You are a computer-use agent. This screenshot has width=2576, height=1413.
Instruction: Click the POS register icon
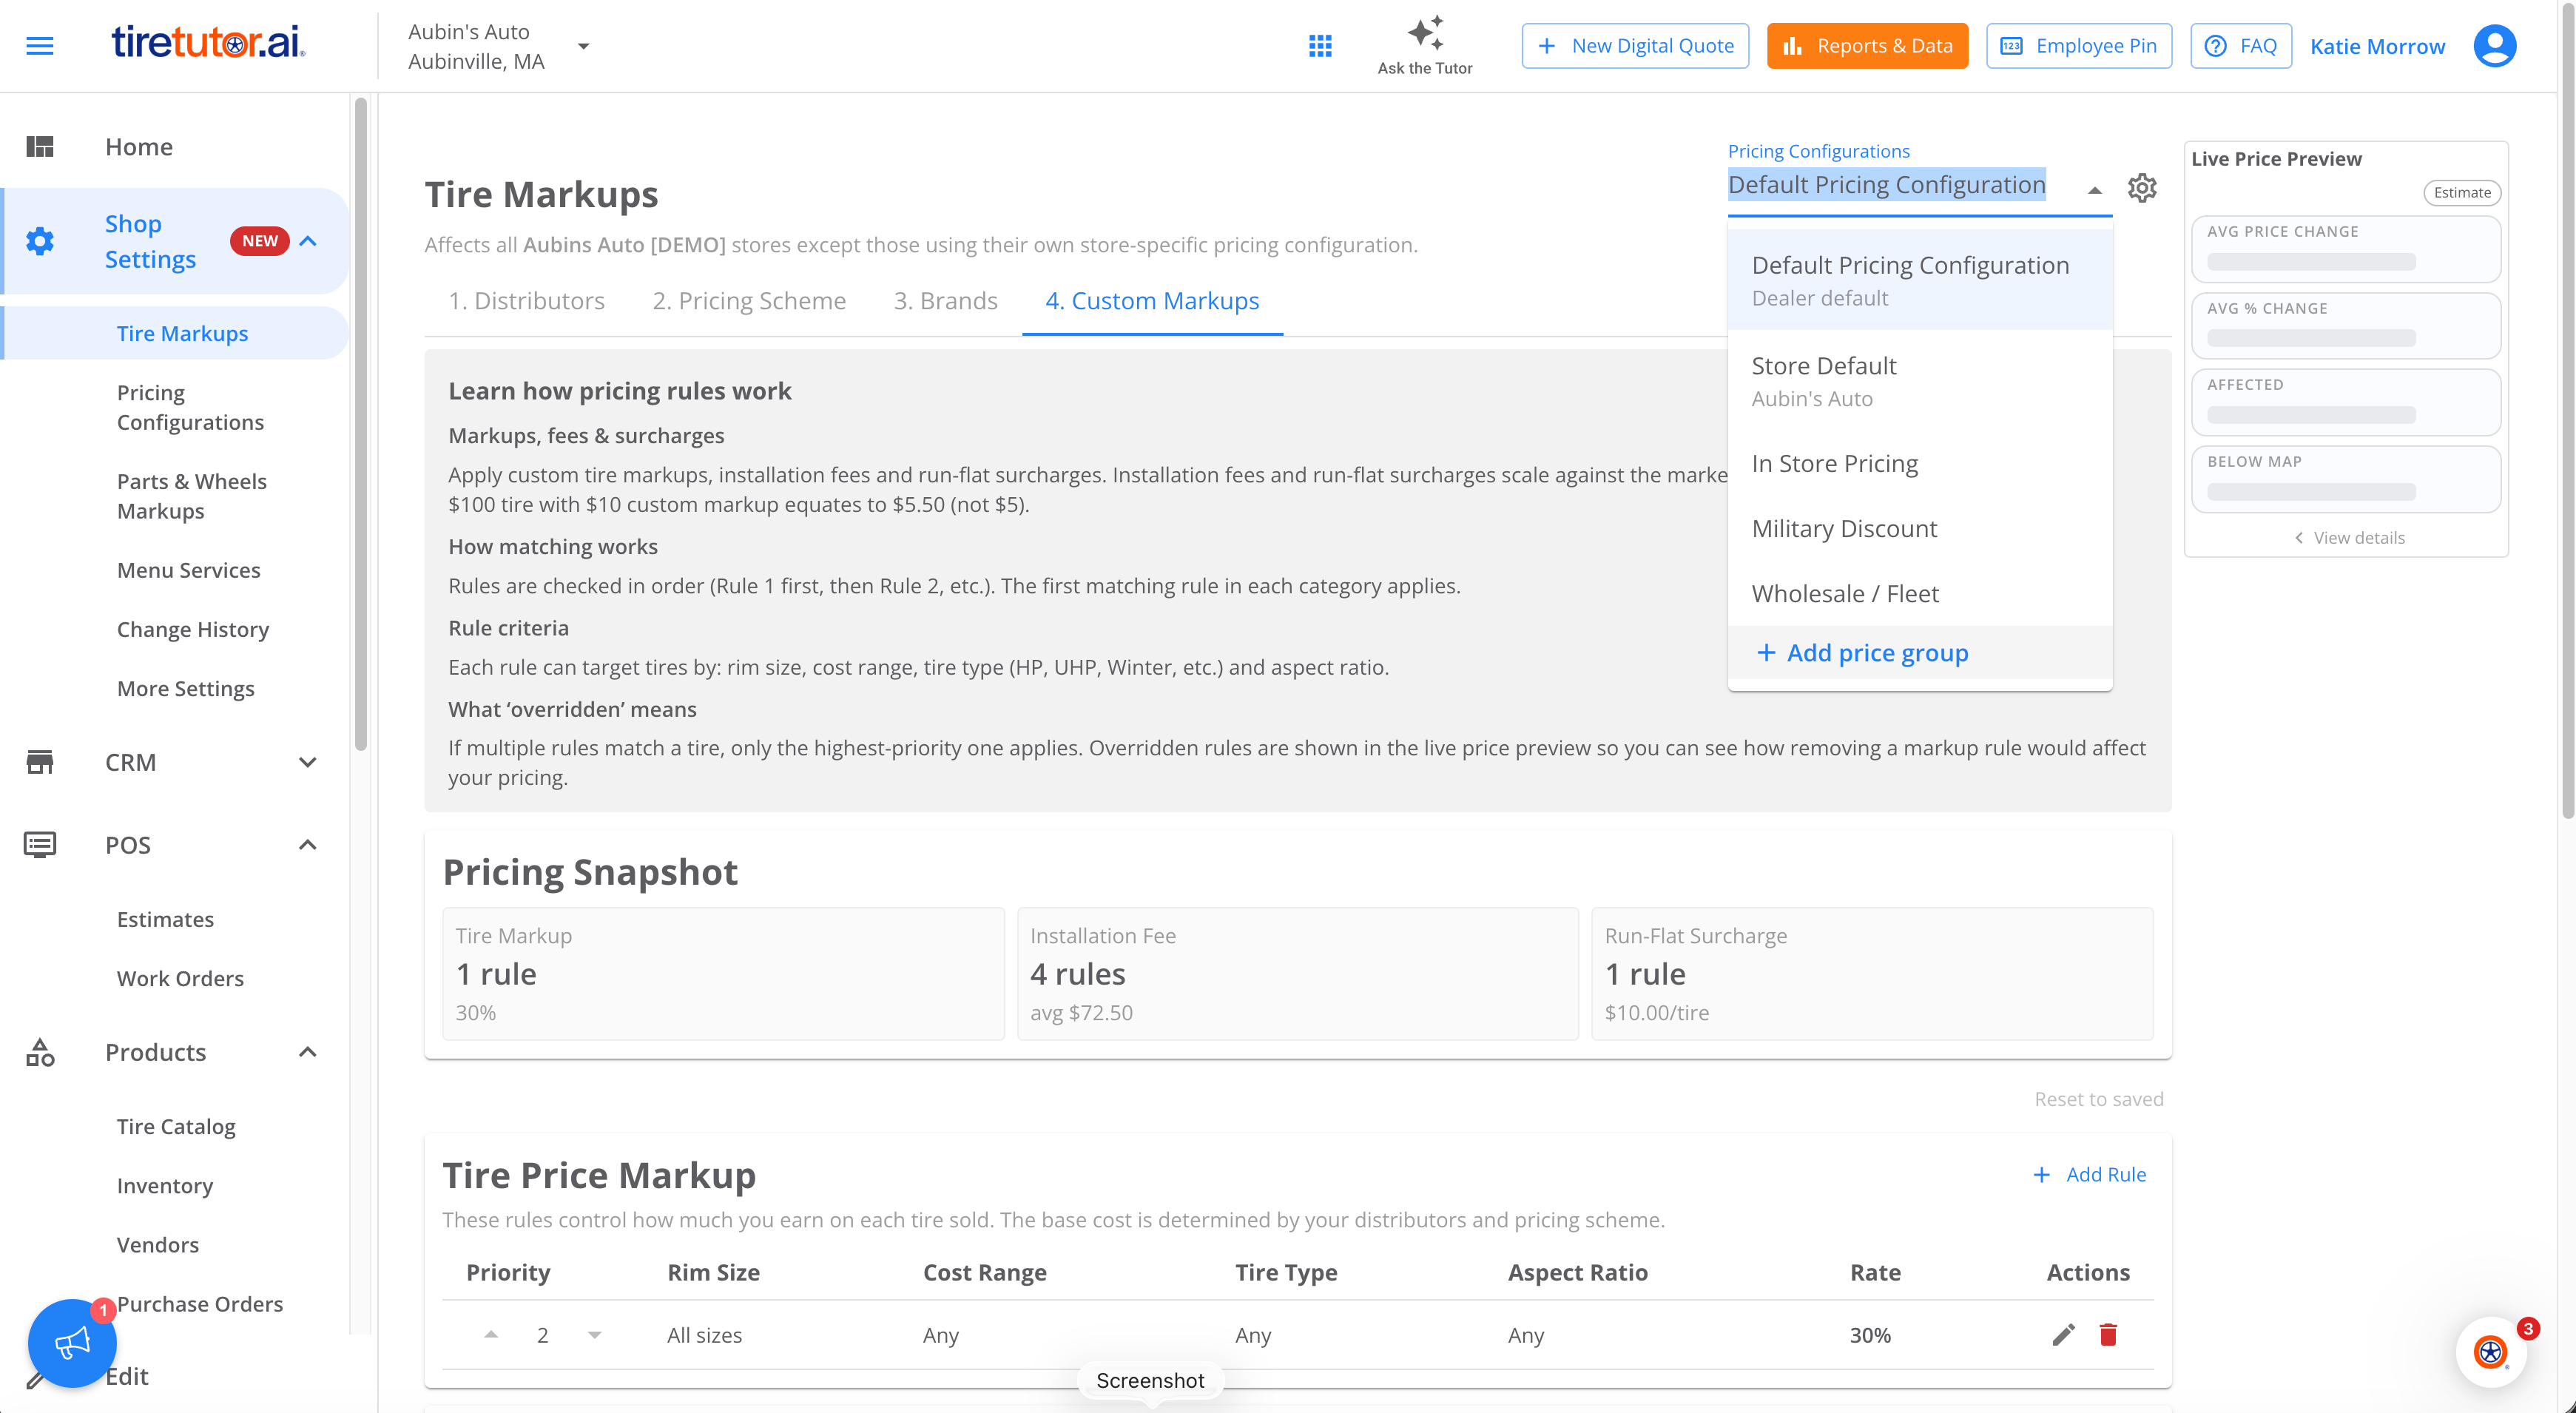click(x=40, y=845)
